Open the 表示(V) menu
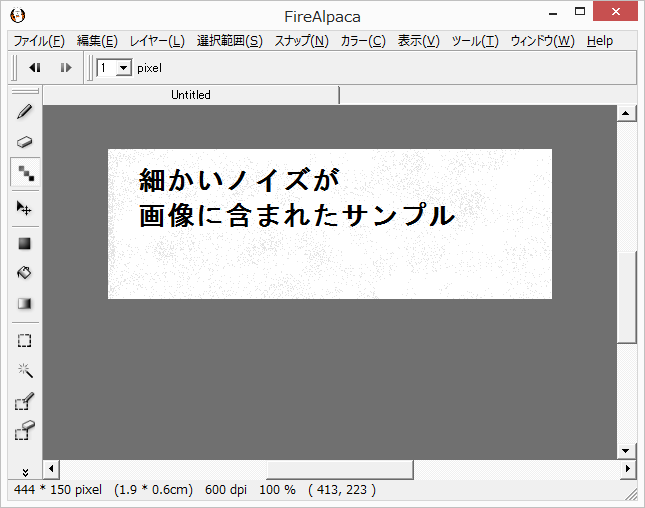Image resolution: width=645 pixels, height=508 pixels. click(x=418, y=41)
